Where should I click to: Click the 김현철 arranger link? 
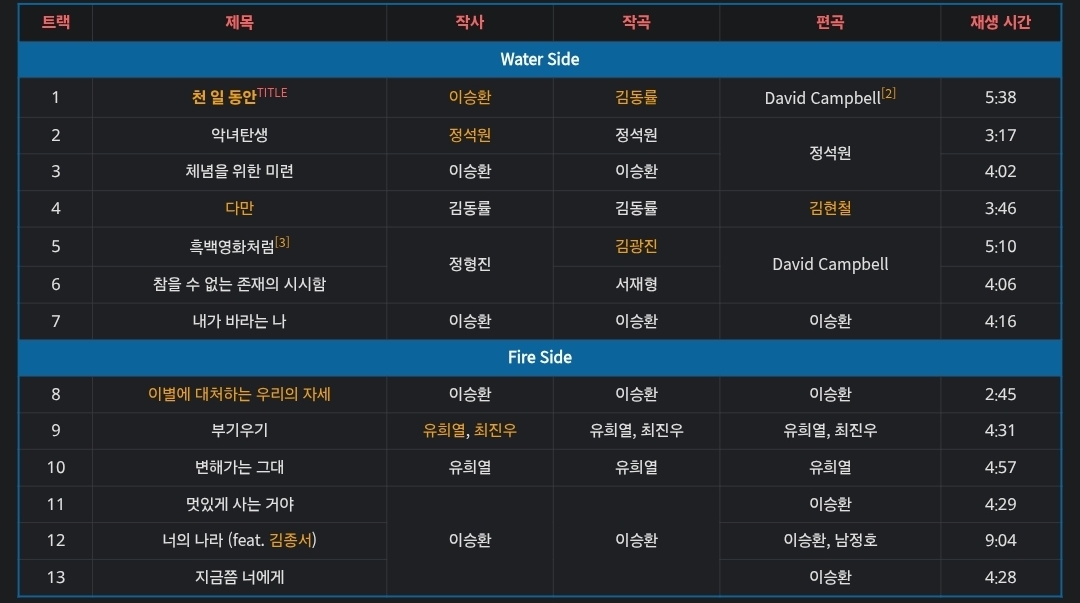coord(830,208)
